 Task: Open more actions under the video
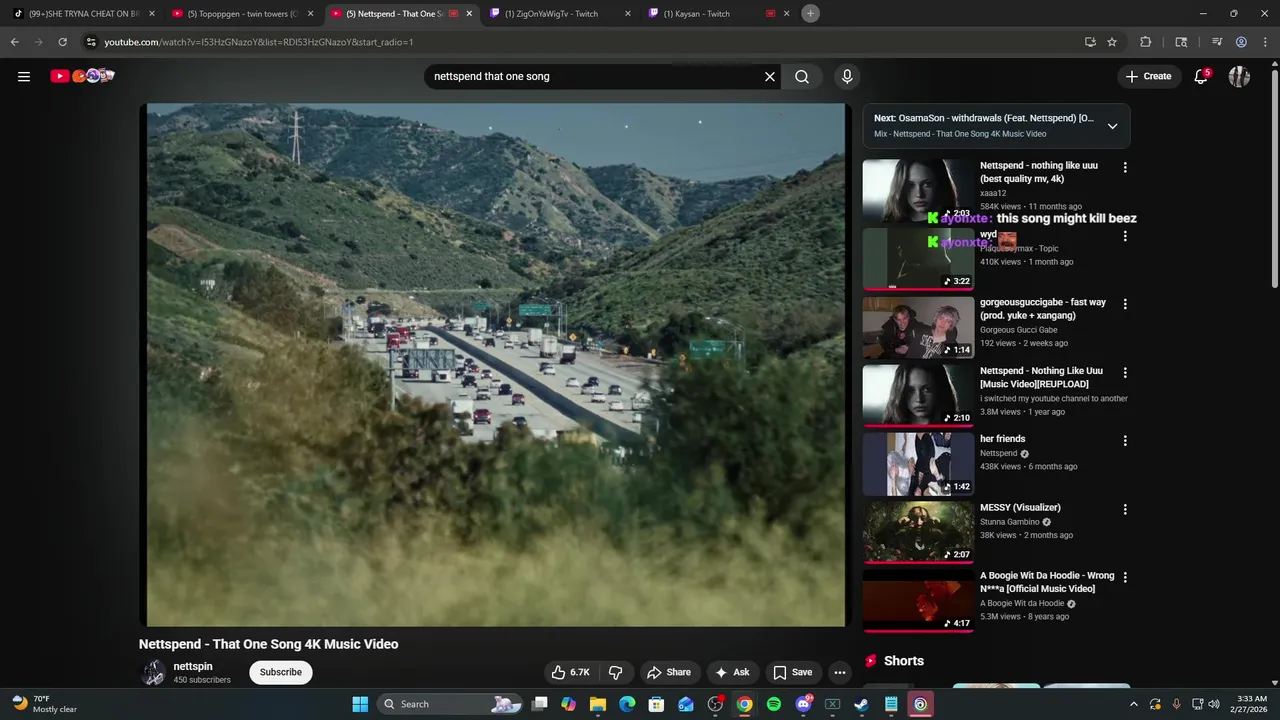coord(840,672)
